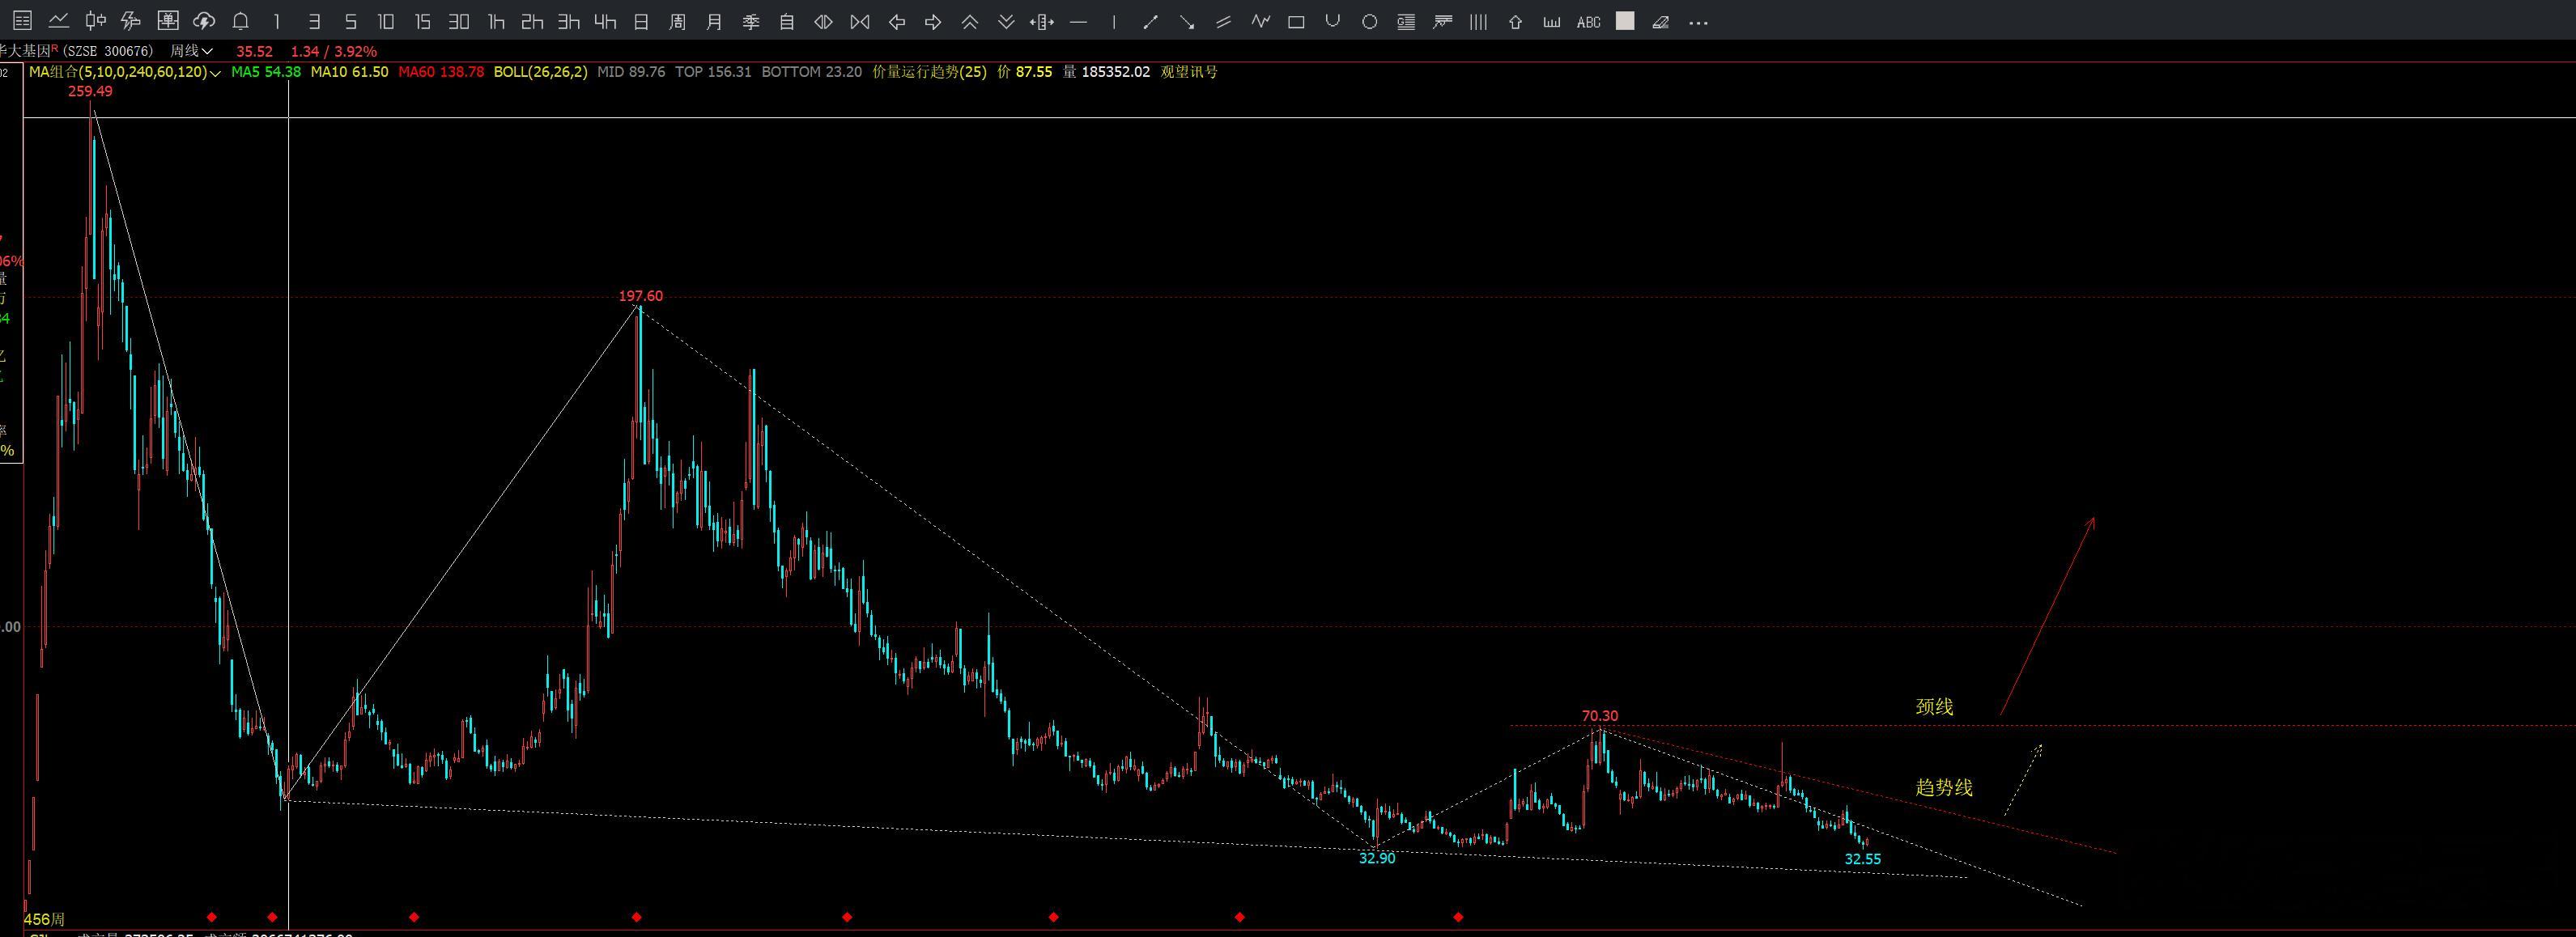Click the 70.30 price label
This screenshot has height=937, width=2576.
tap(1600, 716)
